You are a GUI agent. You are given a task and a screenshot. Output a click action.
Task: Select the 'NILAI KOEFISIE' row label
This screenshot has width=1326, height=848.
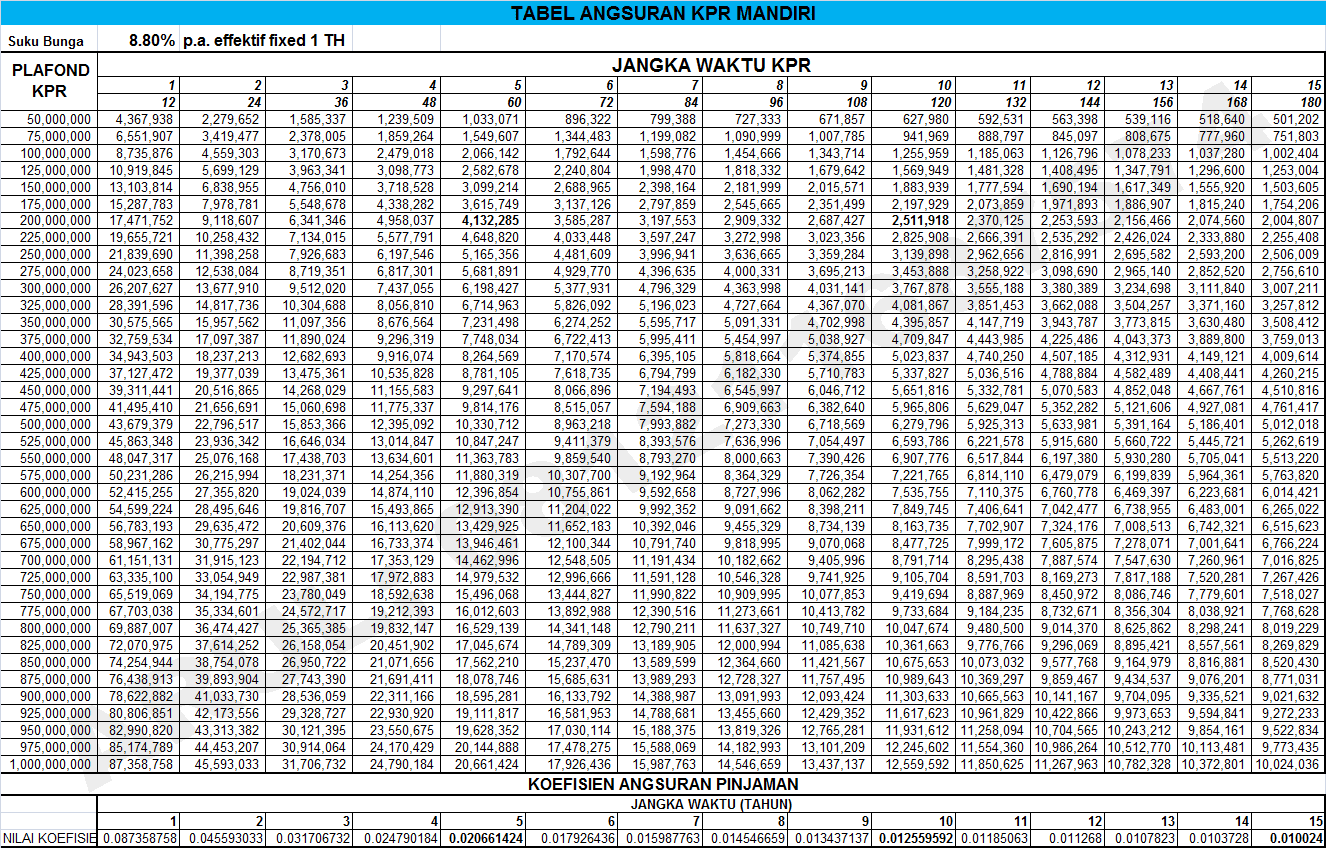pyautogui.click(x=49, y=838)
